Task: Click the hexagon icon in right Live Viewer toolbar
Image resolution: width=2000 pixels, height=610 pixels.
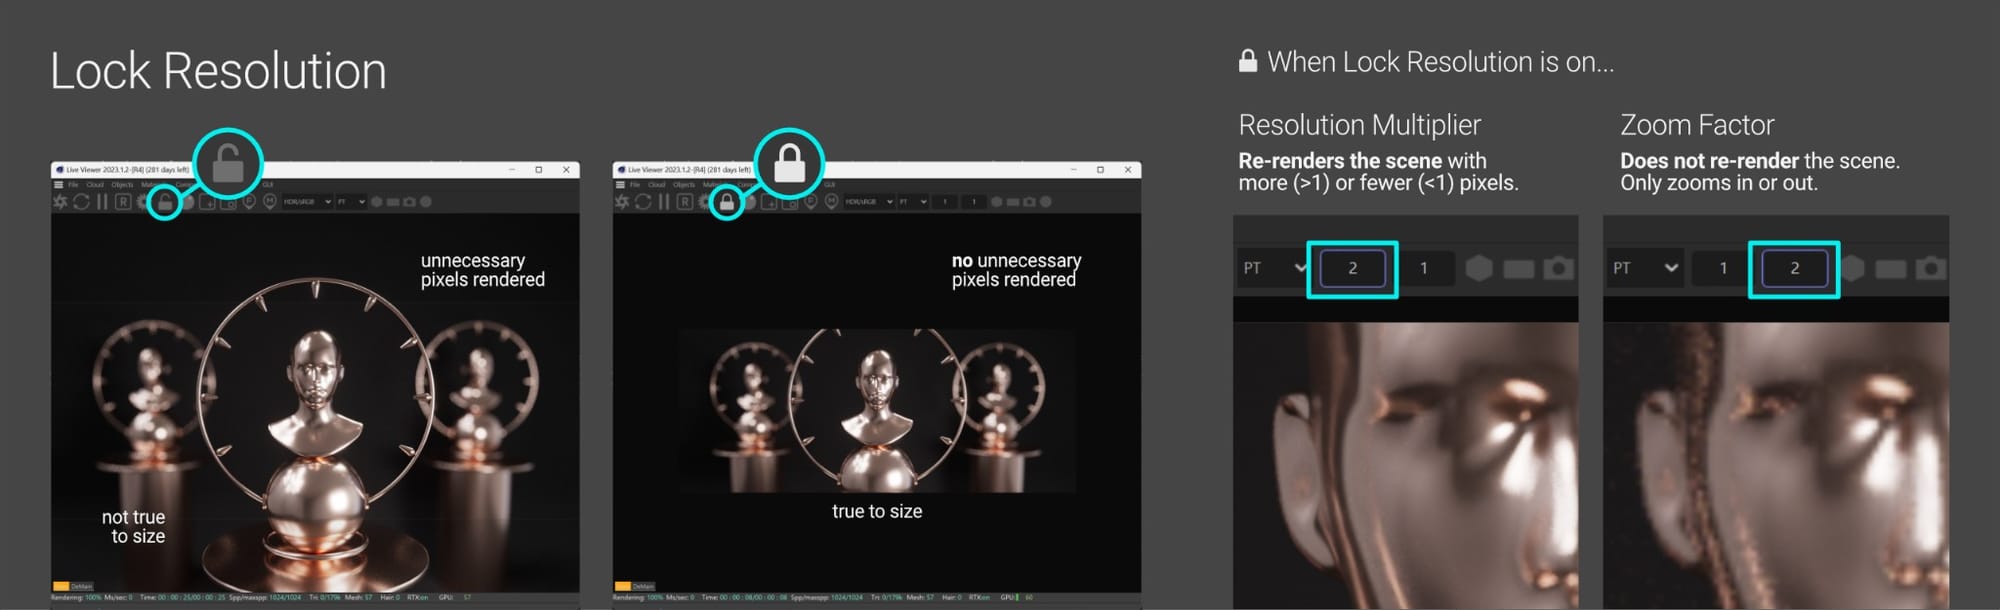Action: coord(996,202)
